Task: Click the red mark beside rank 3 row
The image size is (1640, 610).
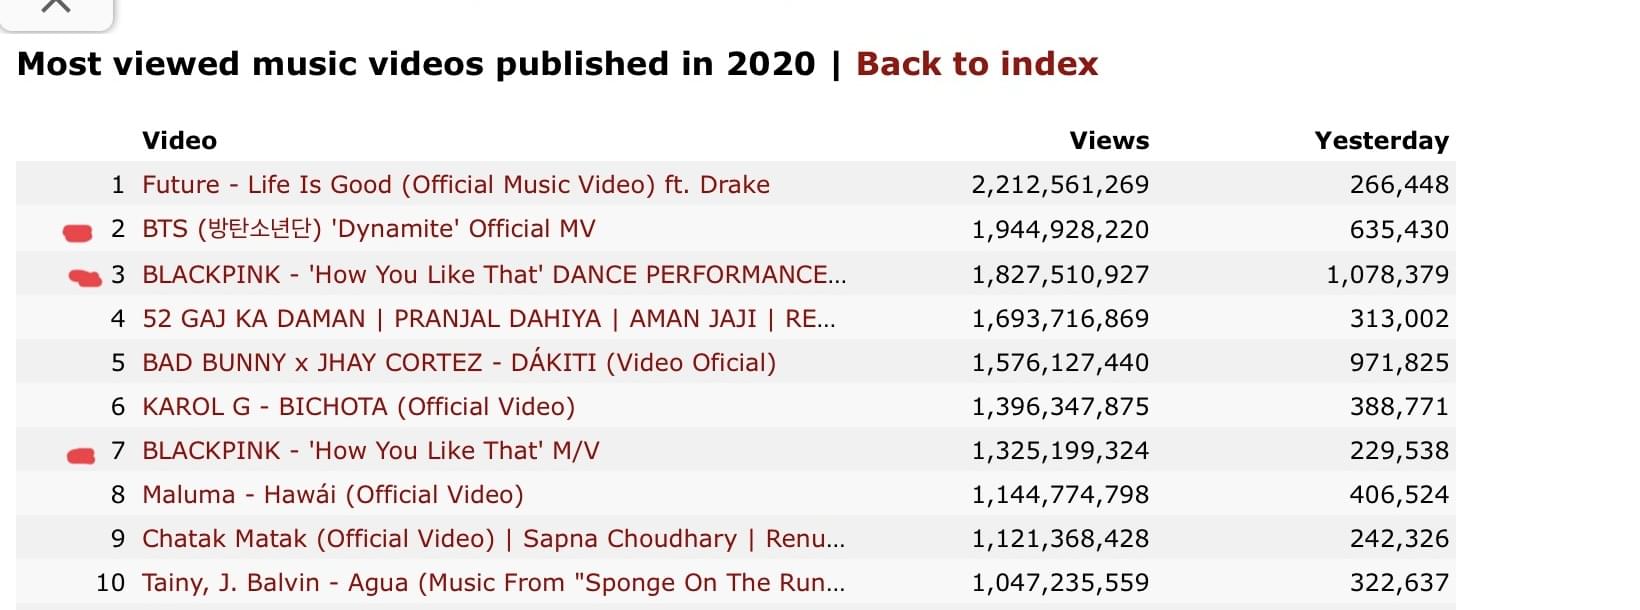Action: coord(85,278)
